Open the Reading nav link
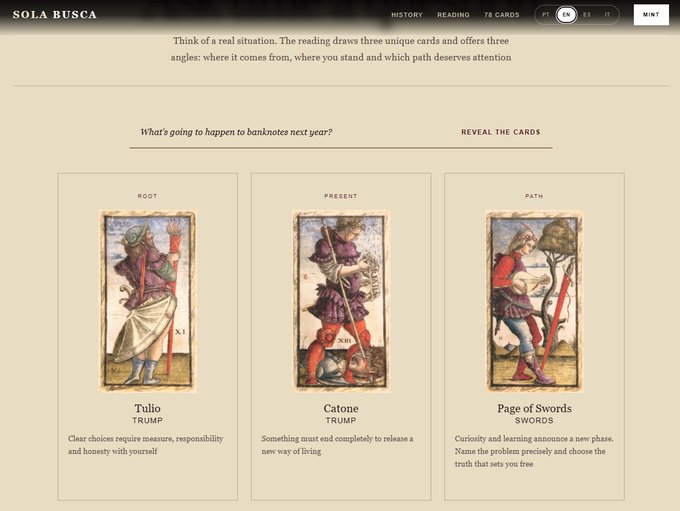 453,15
